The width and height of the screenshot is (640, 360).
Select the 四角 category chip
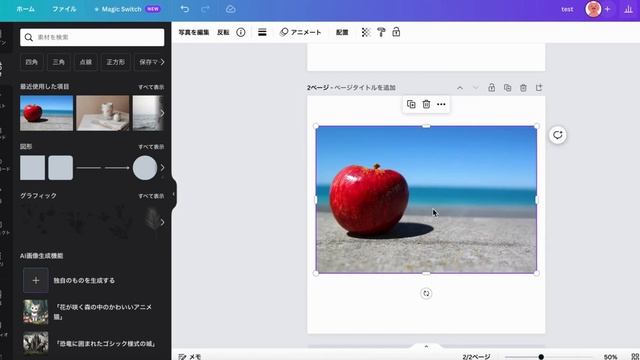tap(31, 62)
